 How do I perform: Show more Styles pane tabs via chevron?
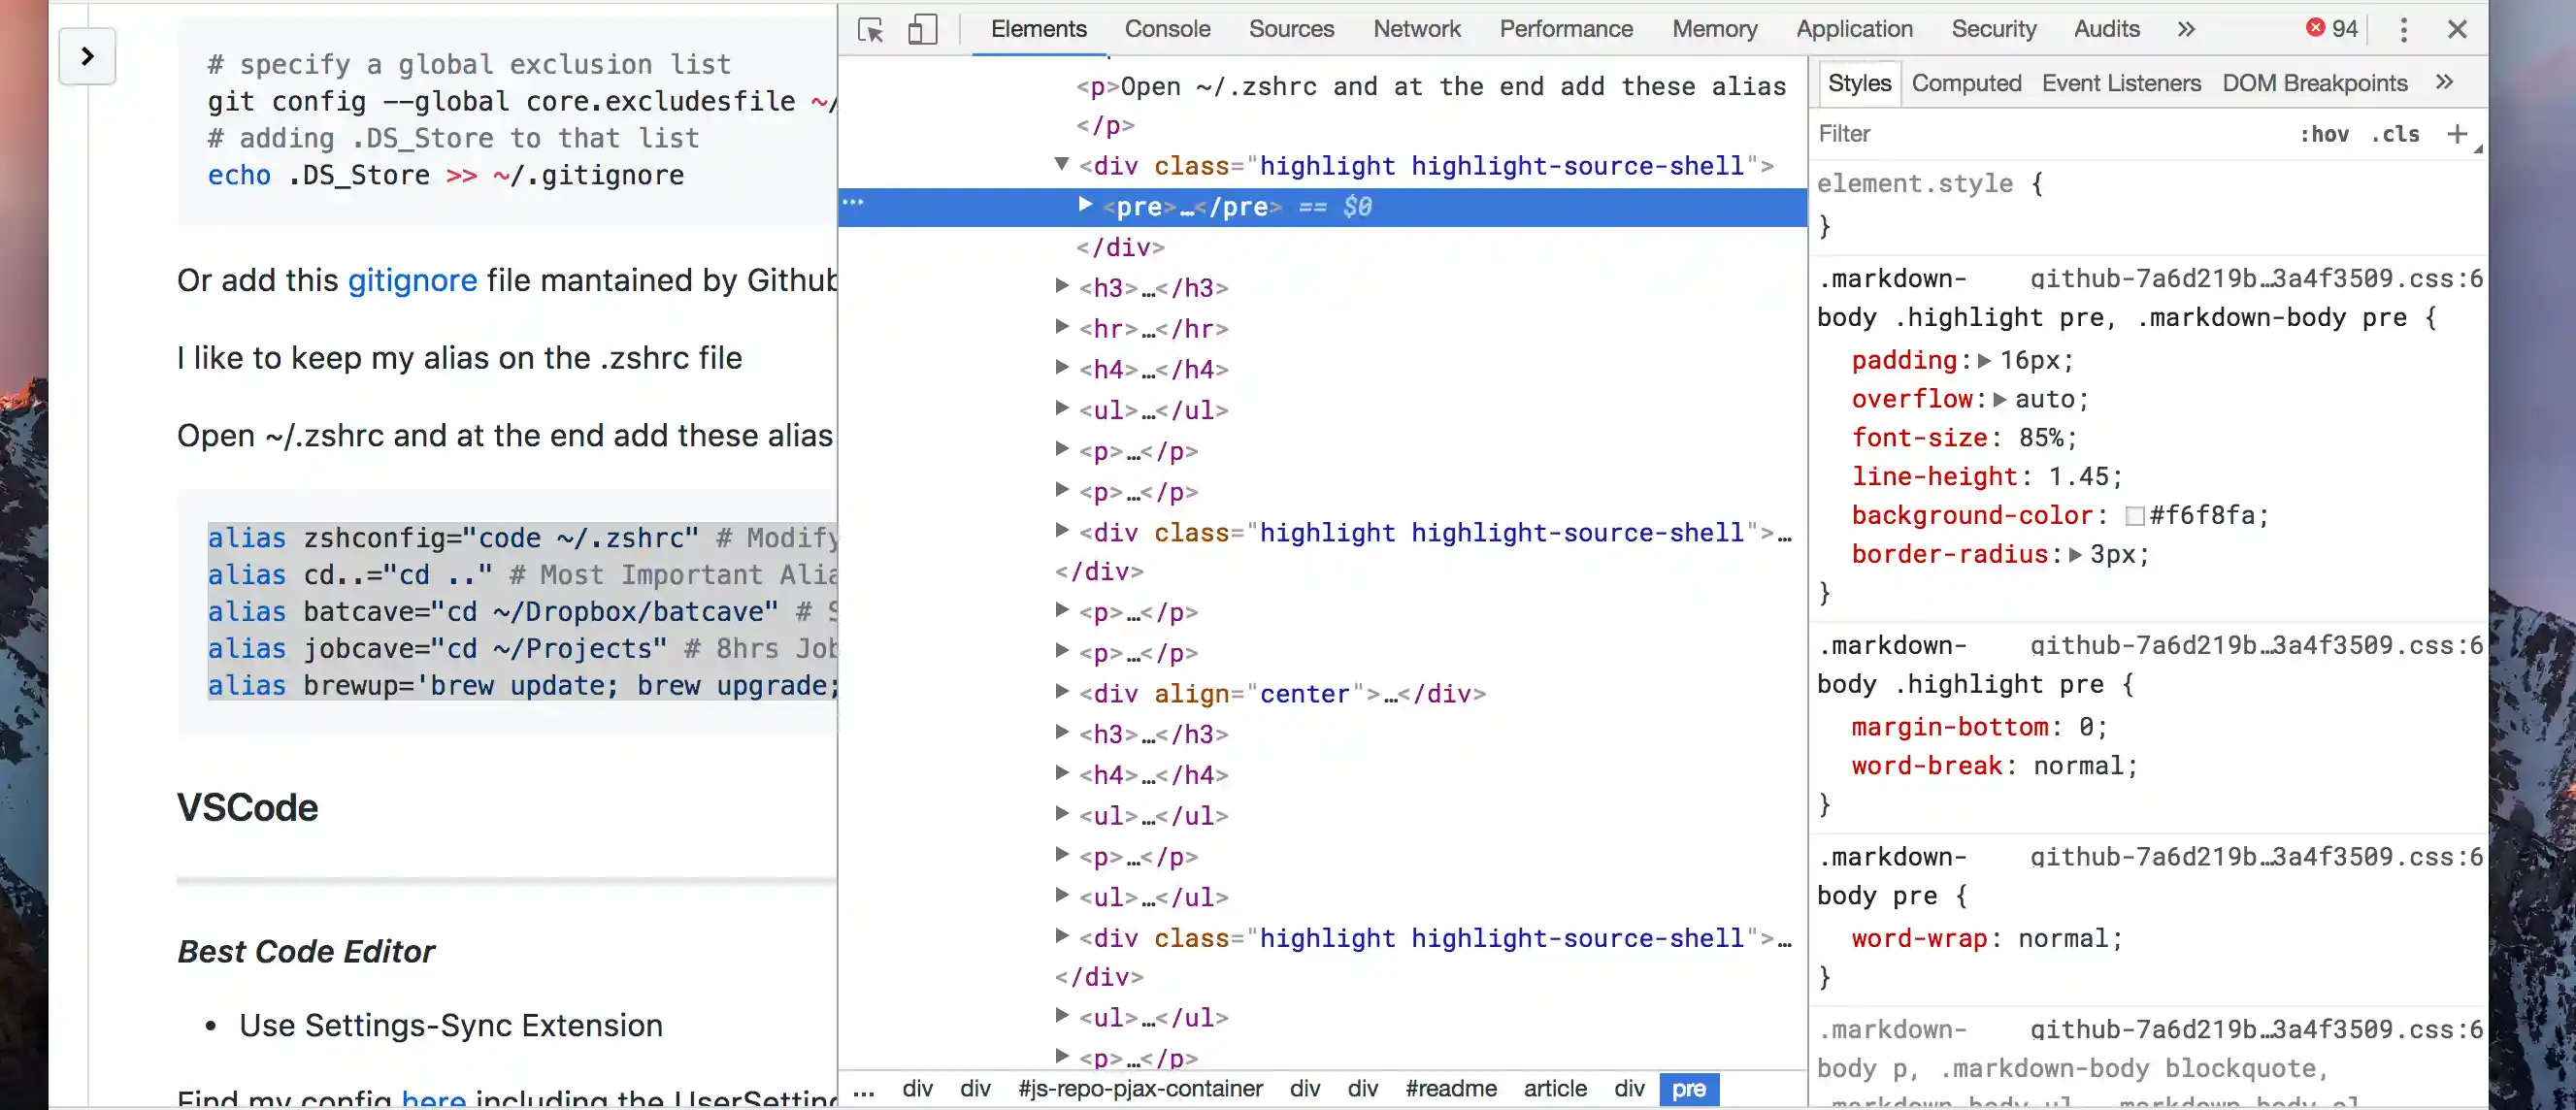tap(2444, 83)
